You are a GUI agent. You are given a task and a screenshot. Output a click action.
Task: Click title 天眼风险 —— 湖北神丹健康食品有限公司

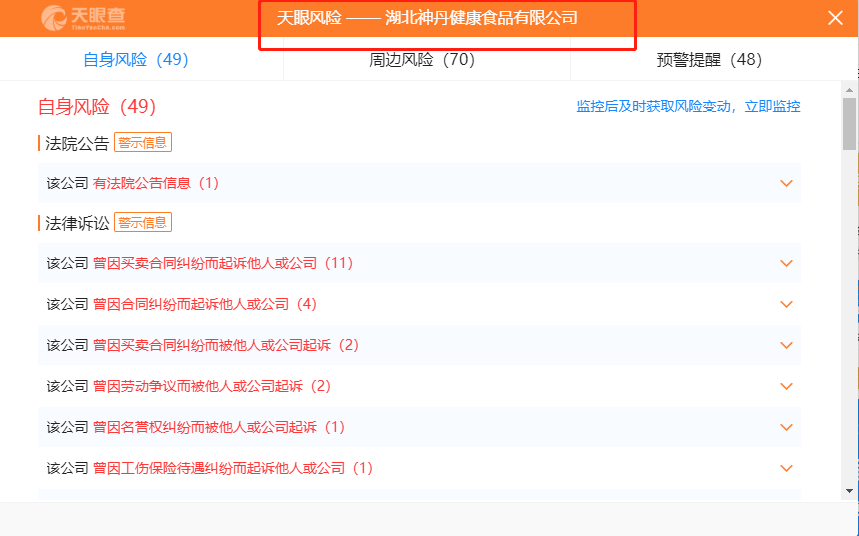click(427, 18)
